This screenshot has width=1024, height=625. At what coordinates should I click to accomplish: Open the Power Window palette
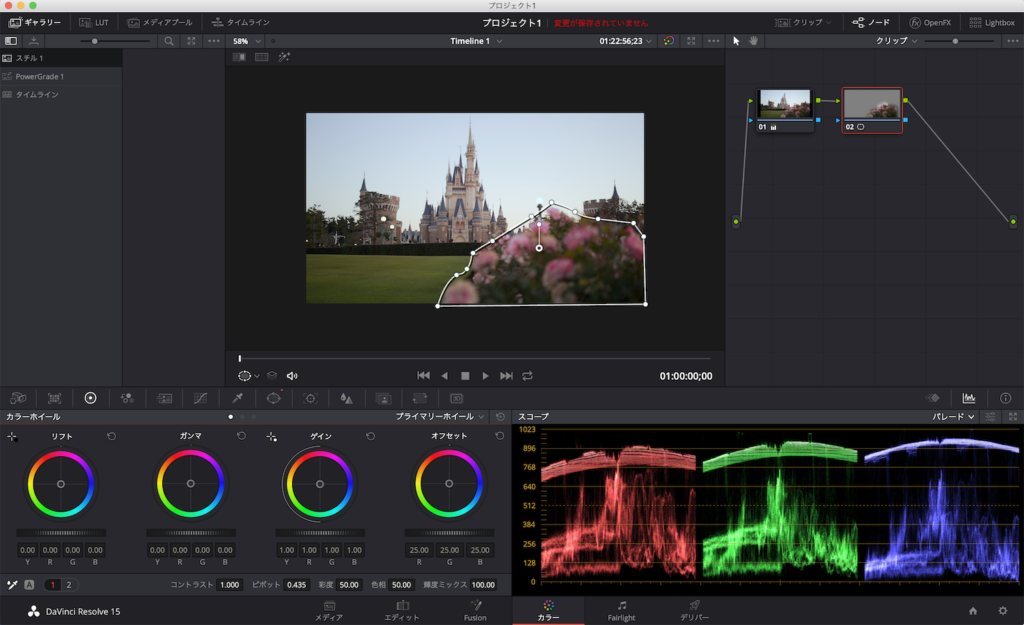[273, 398]
